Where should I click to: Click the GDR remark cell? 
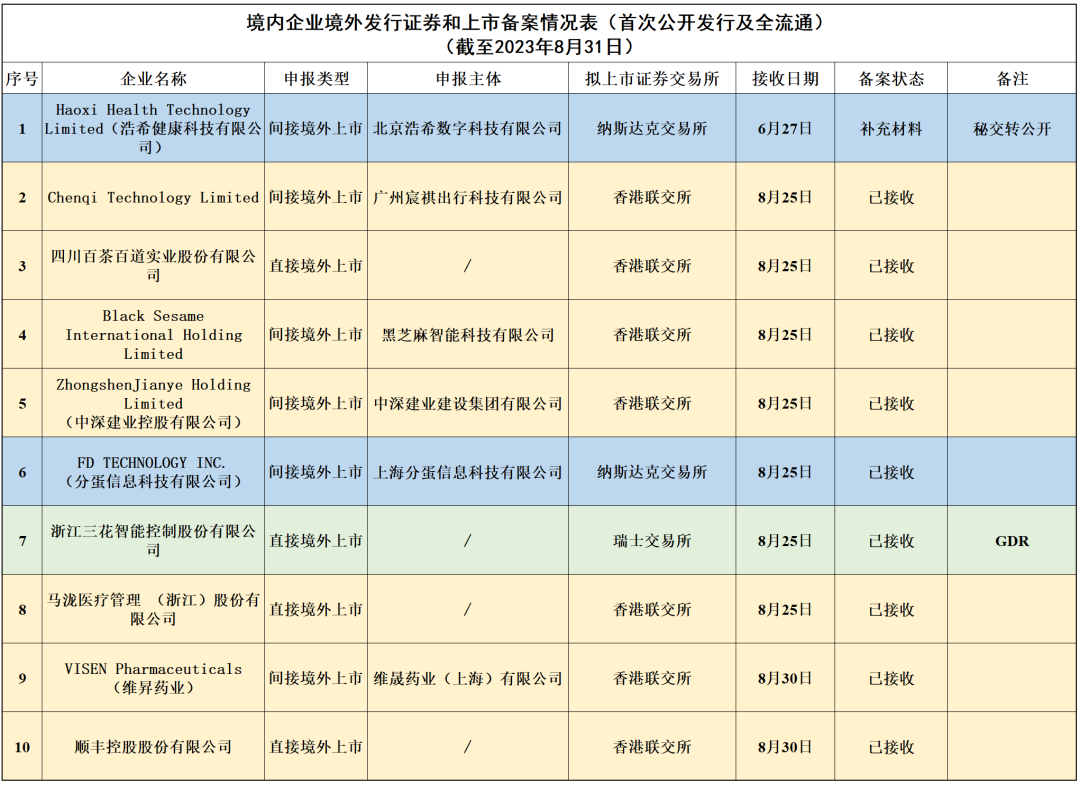click(x=1012, y=541)
